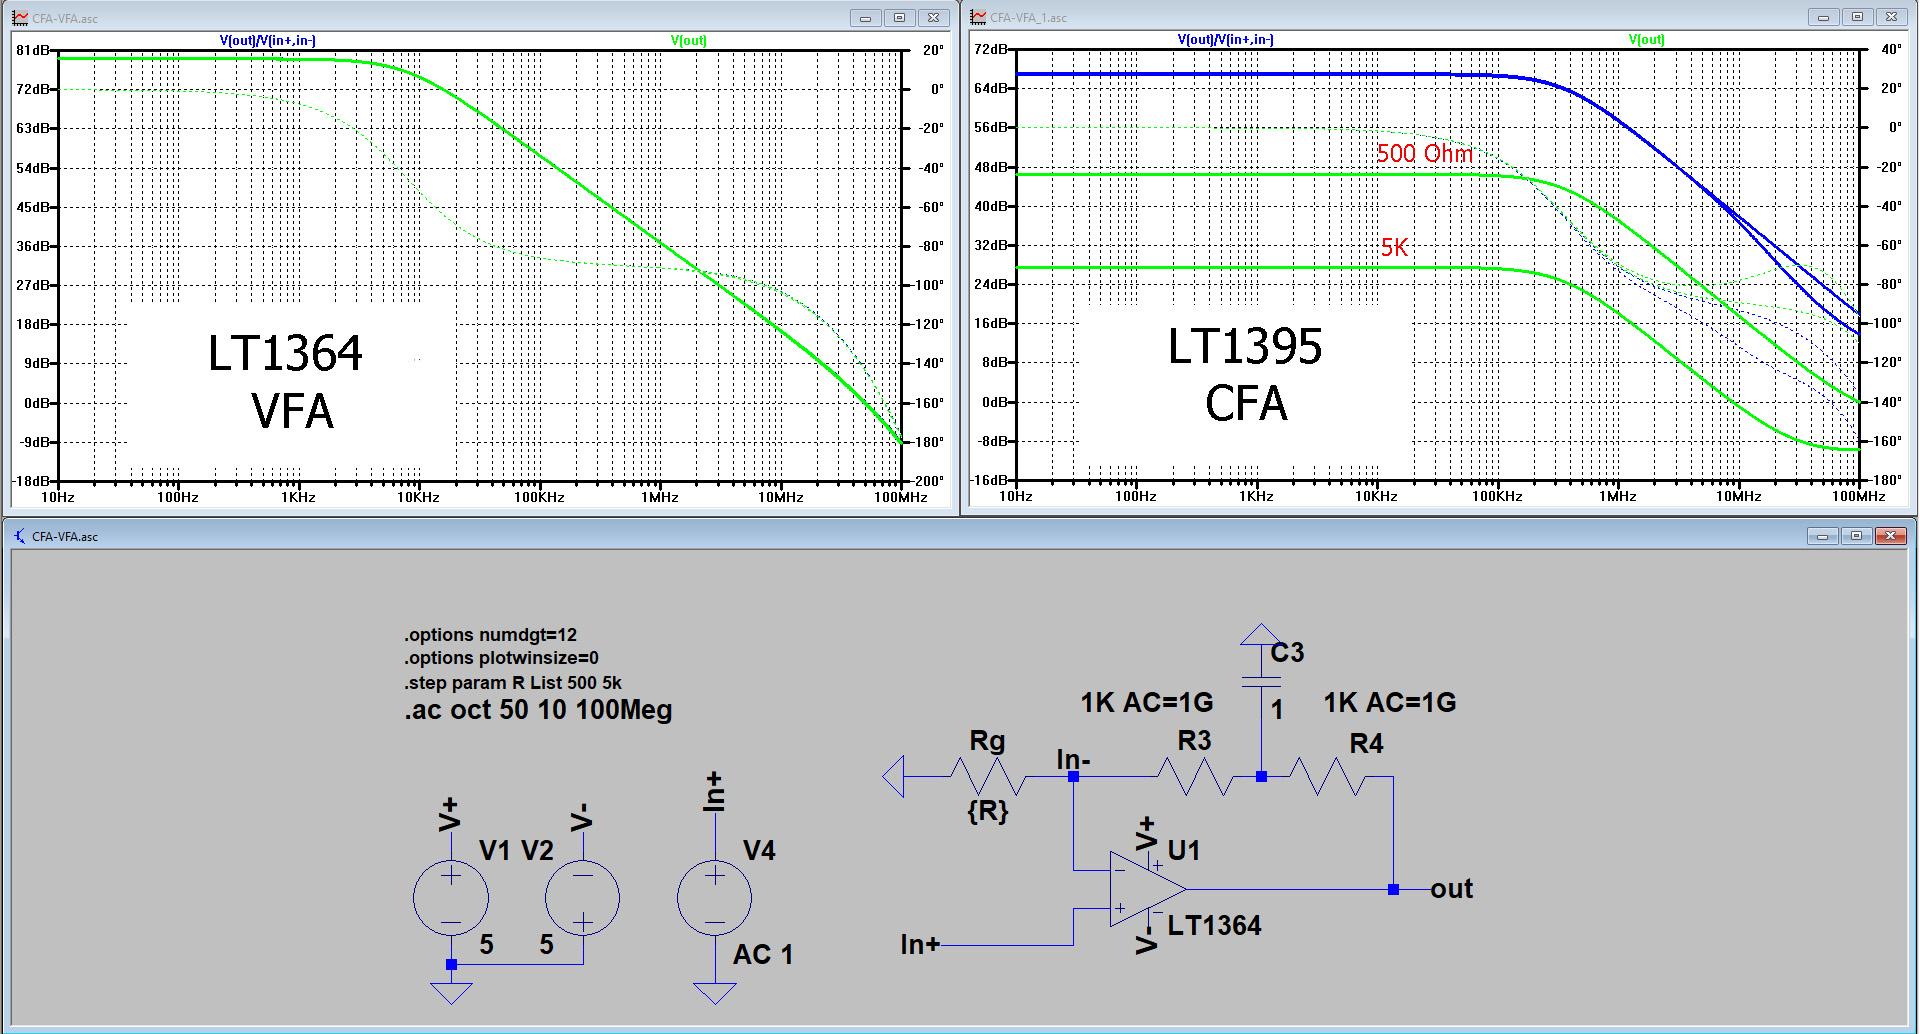Maximize the CFA-VFA_1.asc plot window
The image size is (1920, 1034).
[1857, 17]
